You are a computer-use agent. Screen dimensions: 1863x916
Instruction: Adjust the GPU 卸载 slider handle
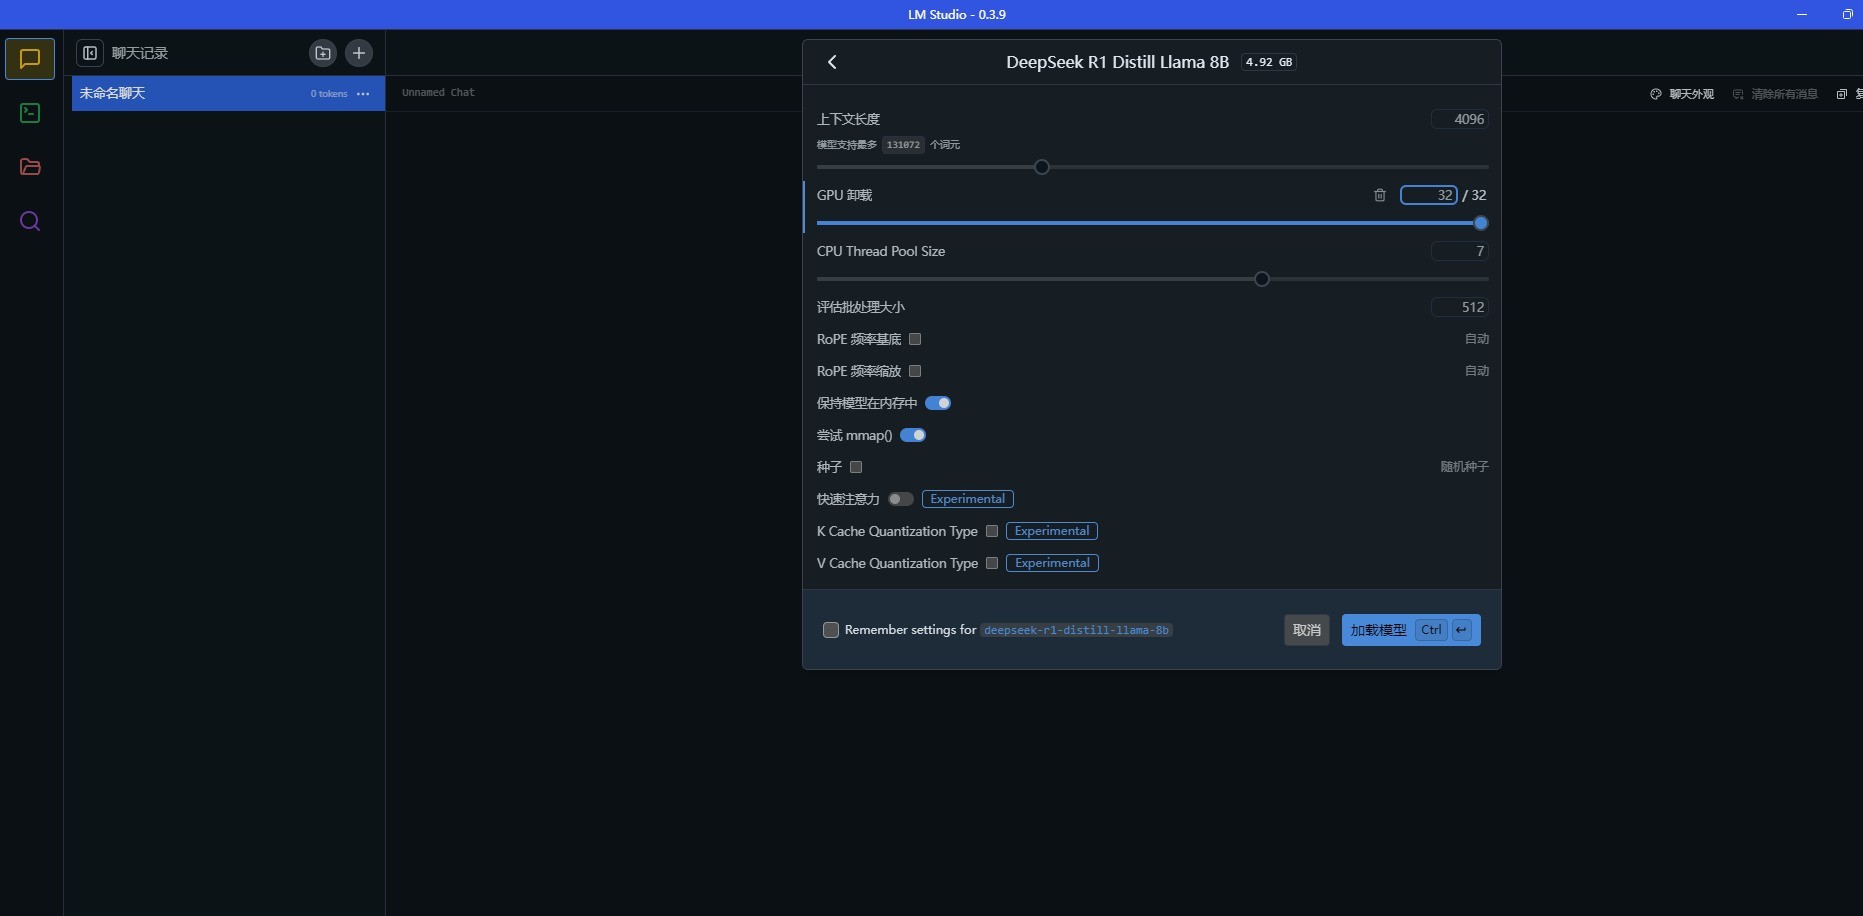[1481, 223]
